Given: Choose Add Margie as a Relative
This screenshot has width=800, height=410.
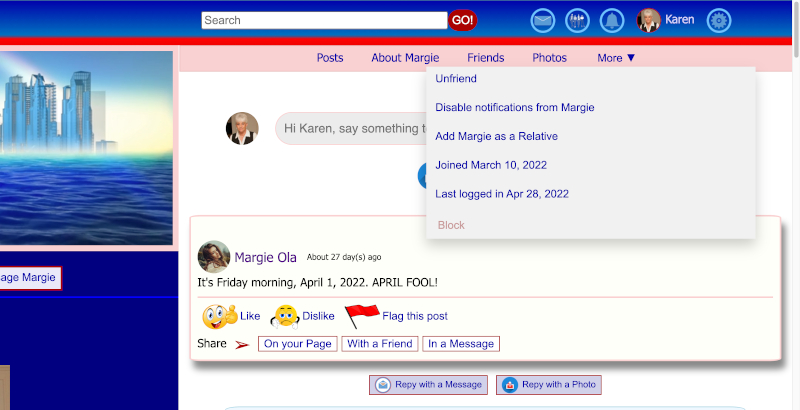Looking at the screenshot, I should (x=496, y=136).
